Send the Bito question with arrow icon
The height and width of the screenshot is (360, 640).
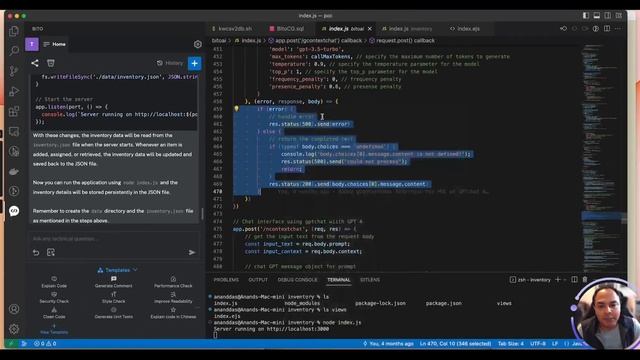tap(192, 253)
